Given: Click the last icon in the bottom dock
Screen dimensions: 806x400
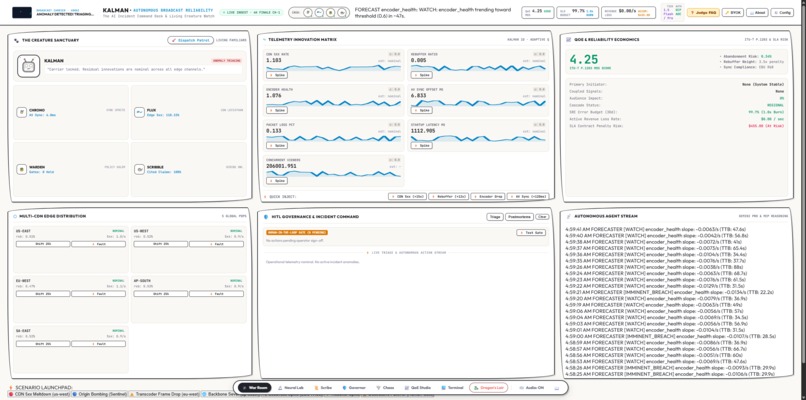Looking at the screenshot, I should [x=557, y=388].
